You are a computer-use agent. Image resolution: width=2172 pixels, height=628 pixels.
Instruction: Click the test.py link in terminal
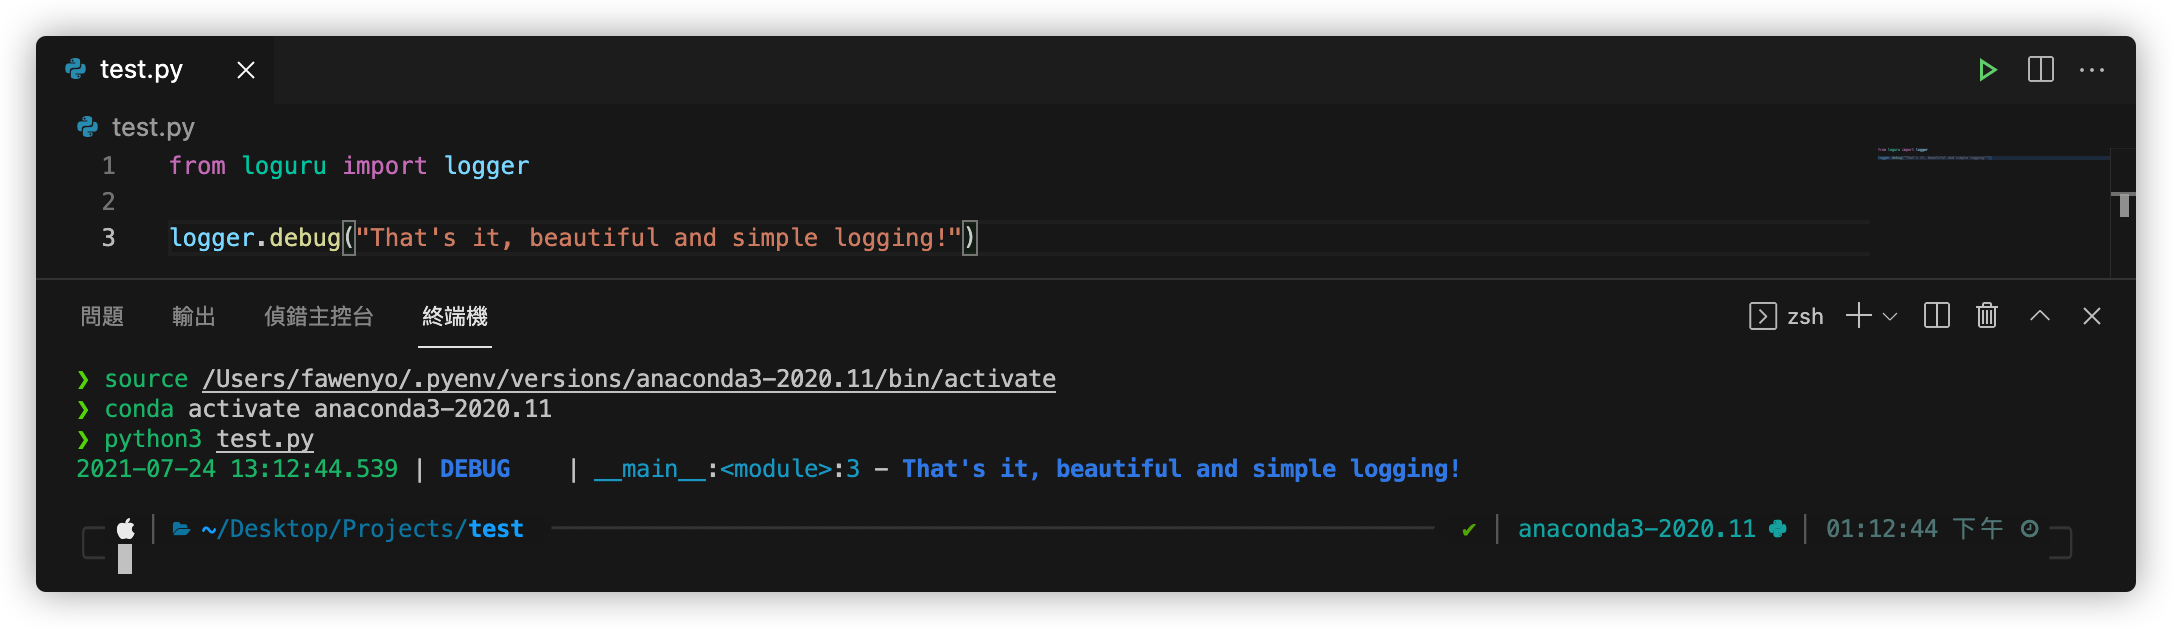point(265,439)
